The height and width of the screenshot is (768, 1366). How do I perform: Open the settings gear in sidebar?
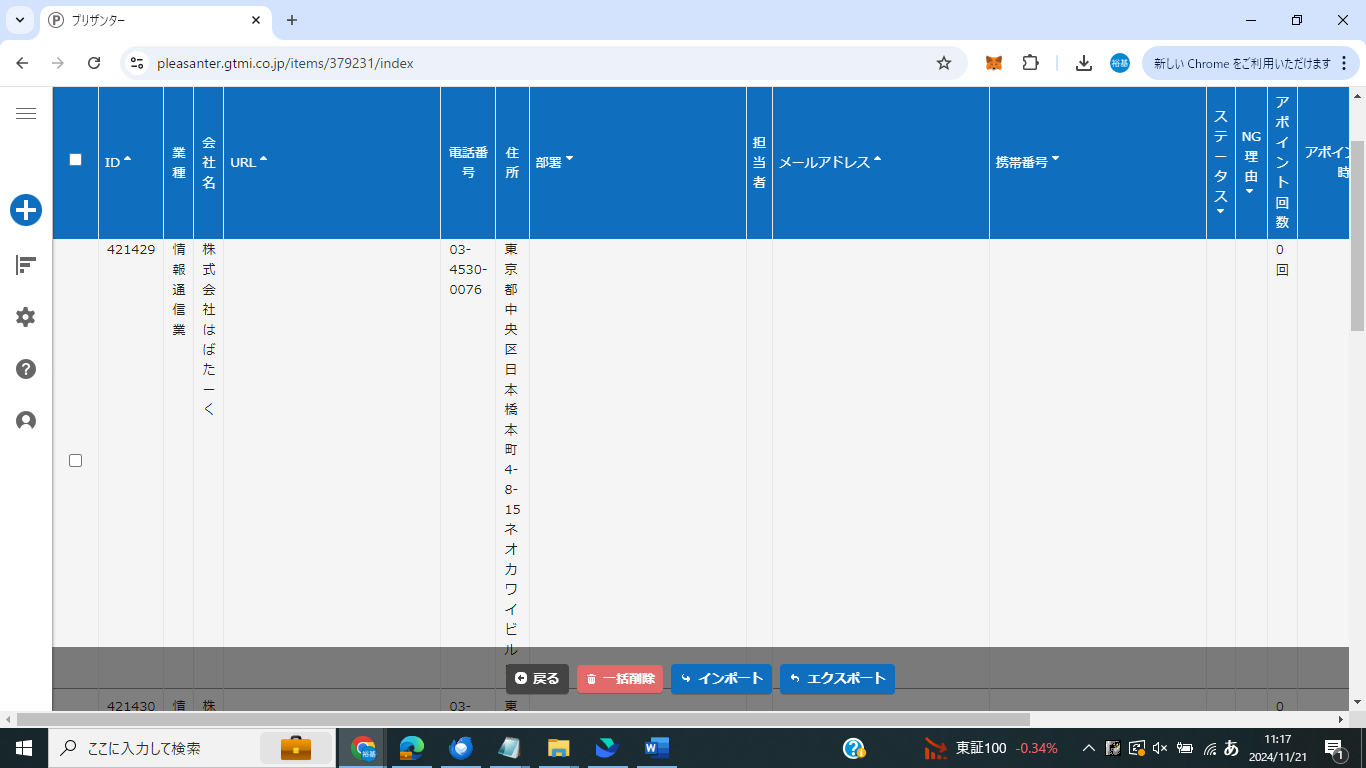pyautogui.click(x=26, y=317)
